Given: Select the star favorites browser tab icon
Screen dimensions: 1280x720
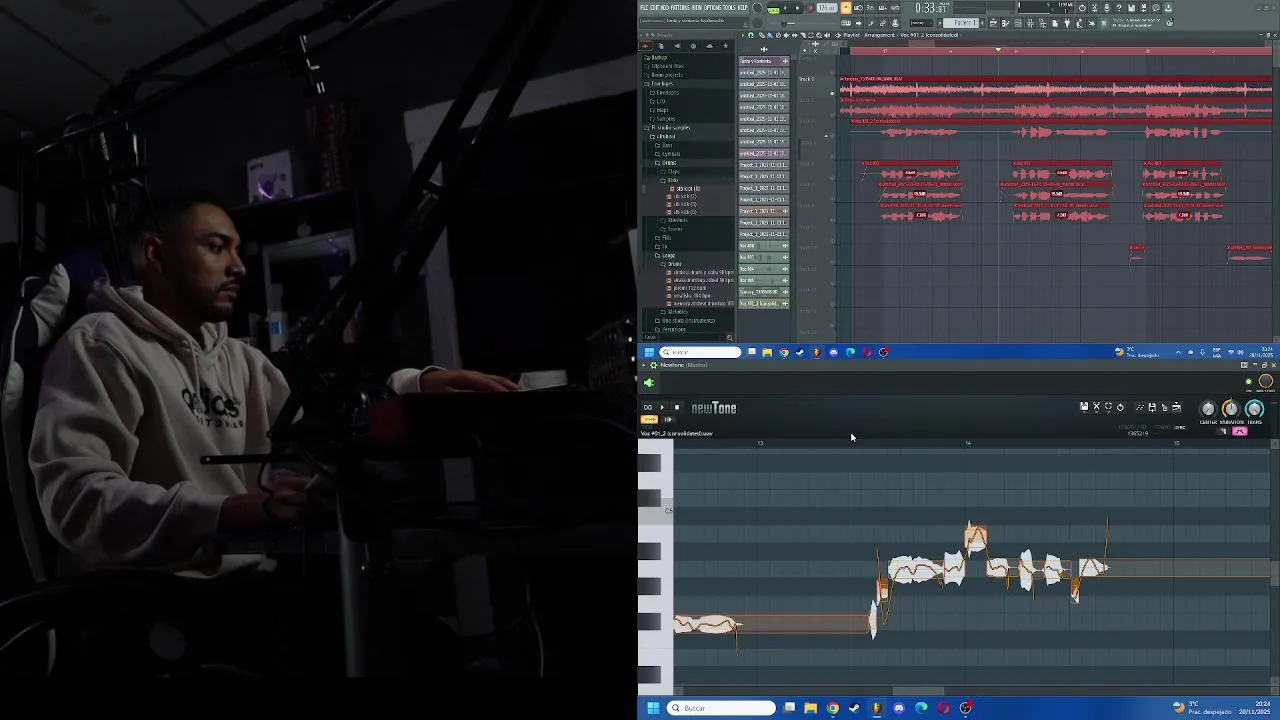Looking at the screenshot, I should click(x=725, y=46).
